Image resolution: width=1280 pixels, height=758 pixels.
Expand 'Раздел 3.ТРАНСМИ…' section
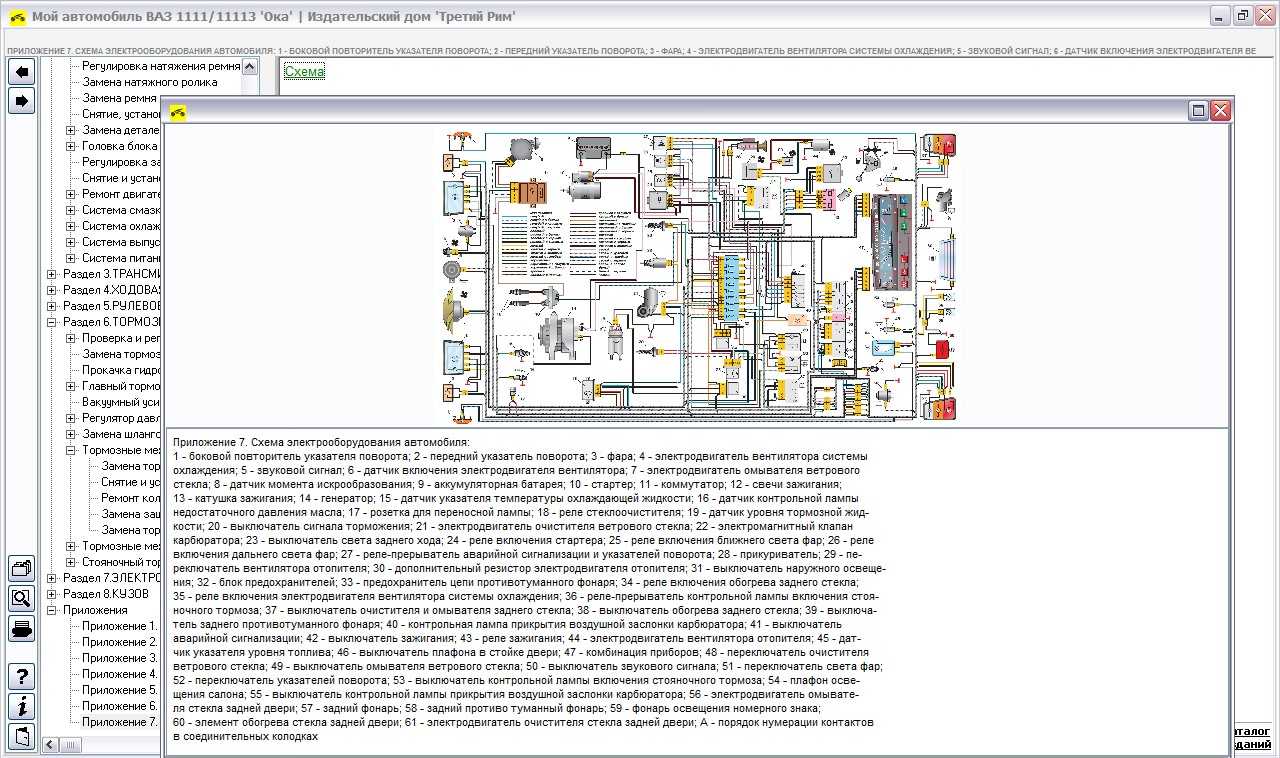(52, 274)
